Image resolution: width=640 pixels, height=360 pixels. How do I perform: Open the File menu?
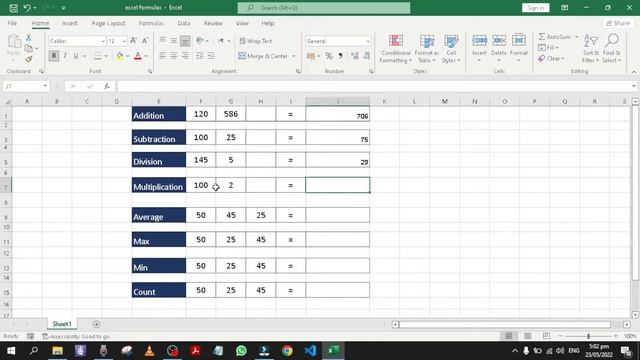(x=12, y=23)
